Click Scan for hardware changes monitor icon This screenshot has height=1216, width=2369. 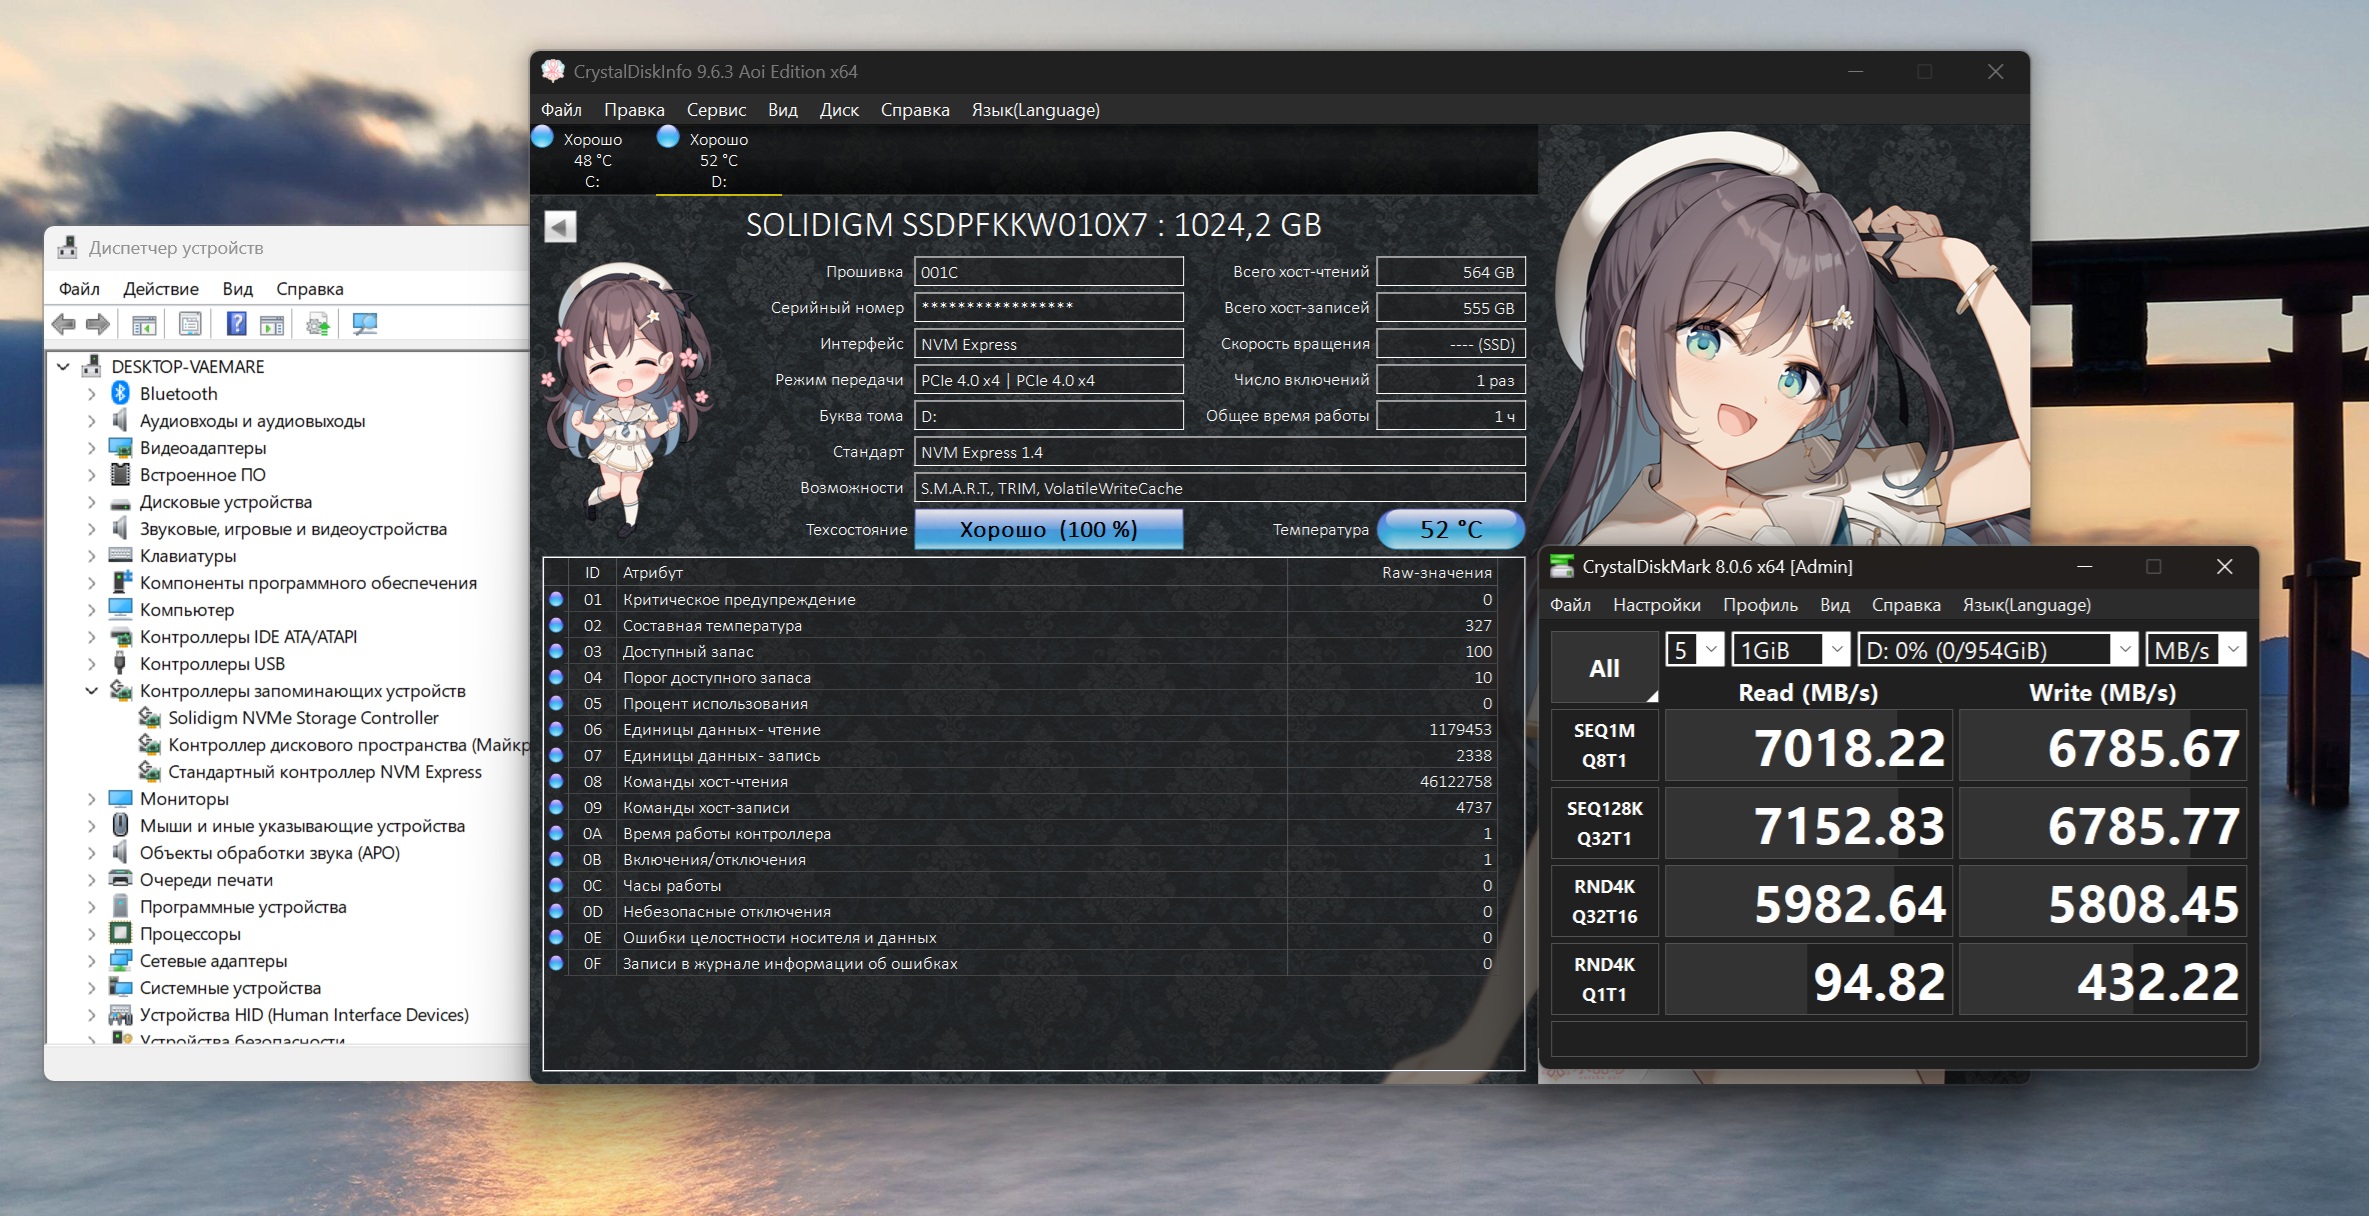click(365, 324)
